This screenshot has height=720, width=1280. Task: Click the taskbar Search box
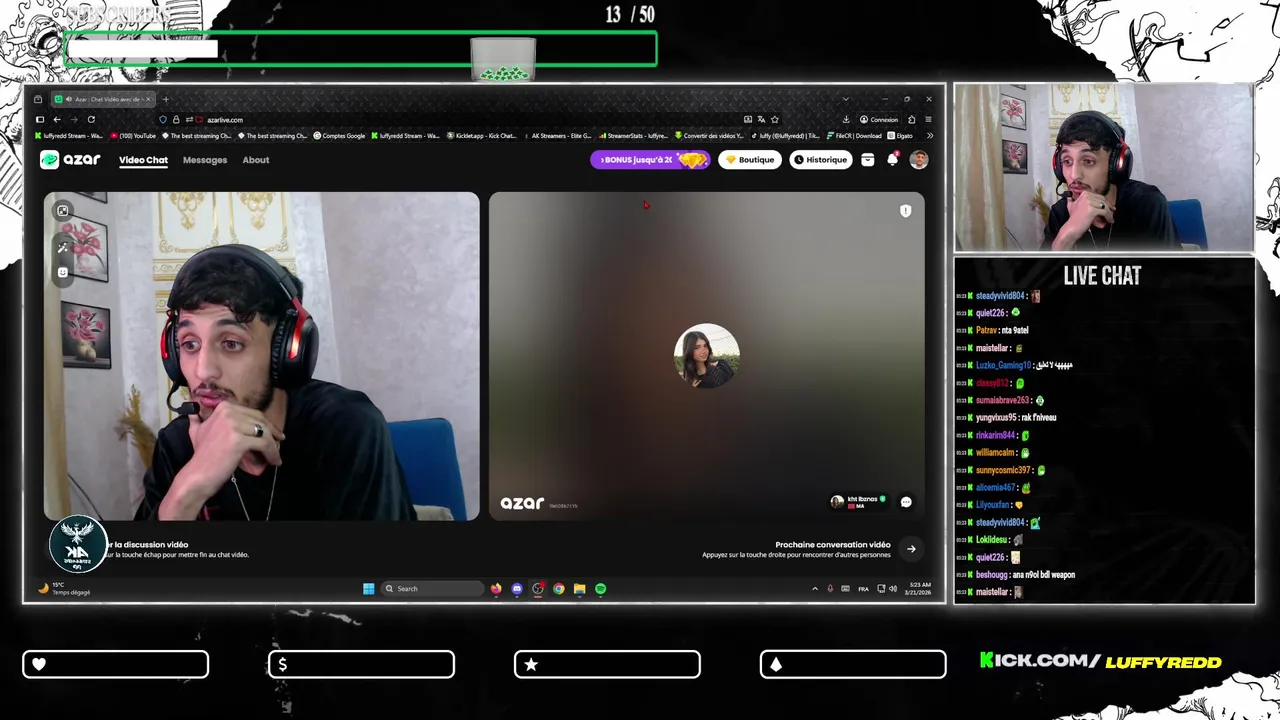point(433,589)
